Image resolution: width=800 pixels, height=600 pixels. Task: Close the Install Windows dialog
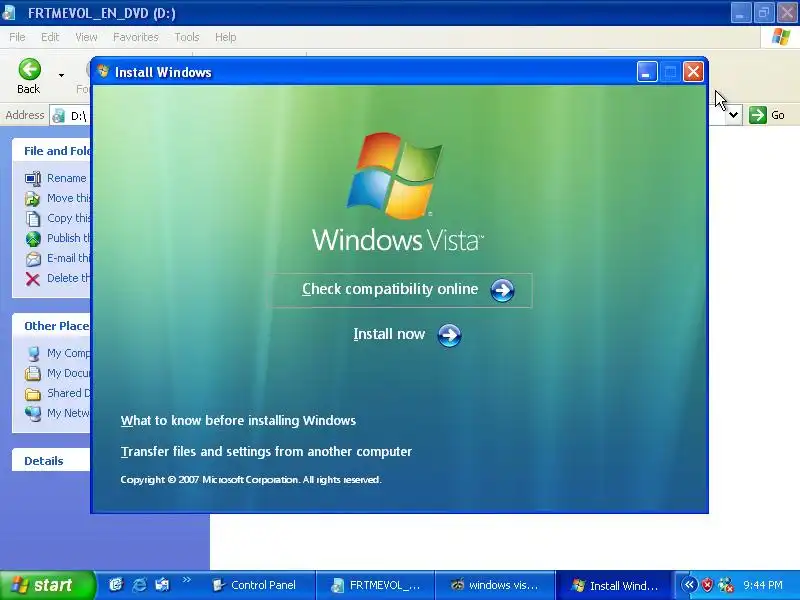tap(693, 72)
